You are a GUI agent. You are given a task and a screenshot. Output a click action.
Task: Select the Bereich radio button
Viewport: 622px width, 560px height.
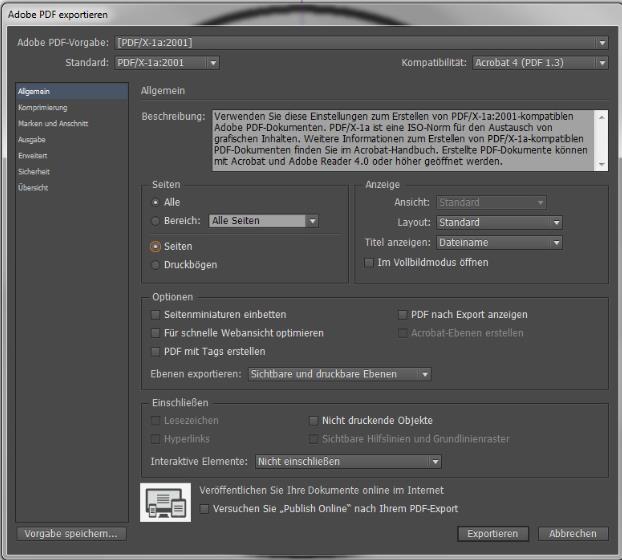coord(156,221)
